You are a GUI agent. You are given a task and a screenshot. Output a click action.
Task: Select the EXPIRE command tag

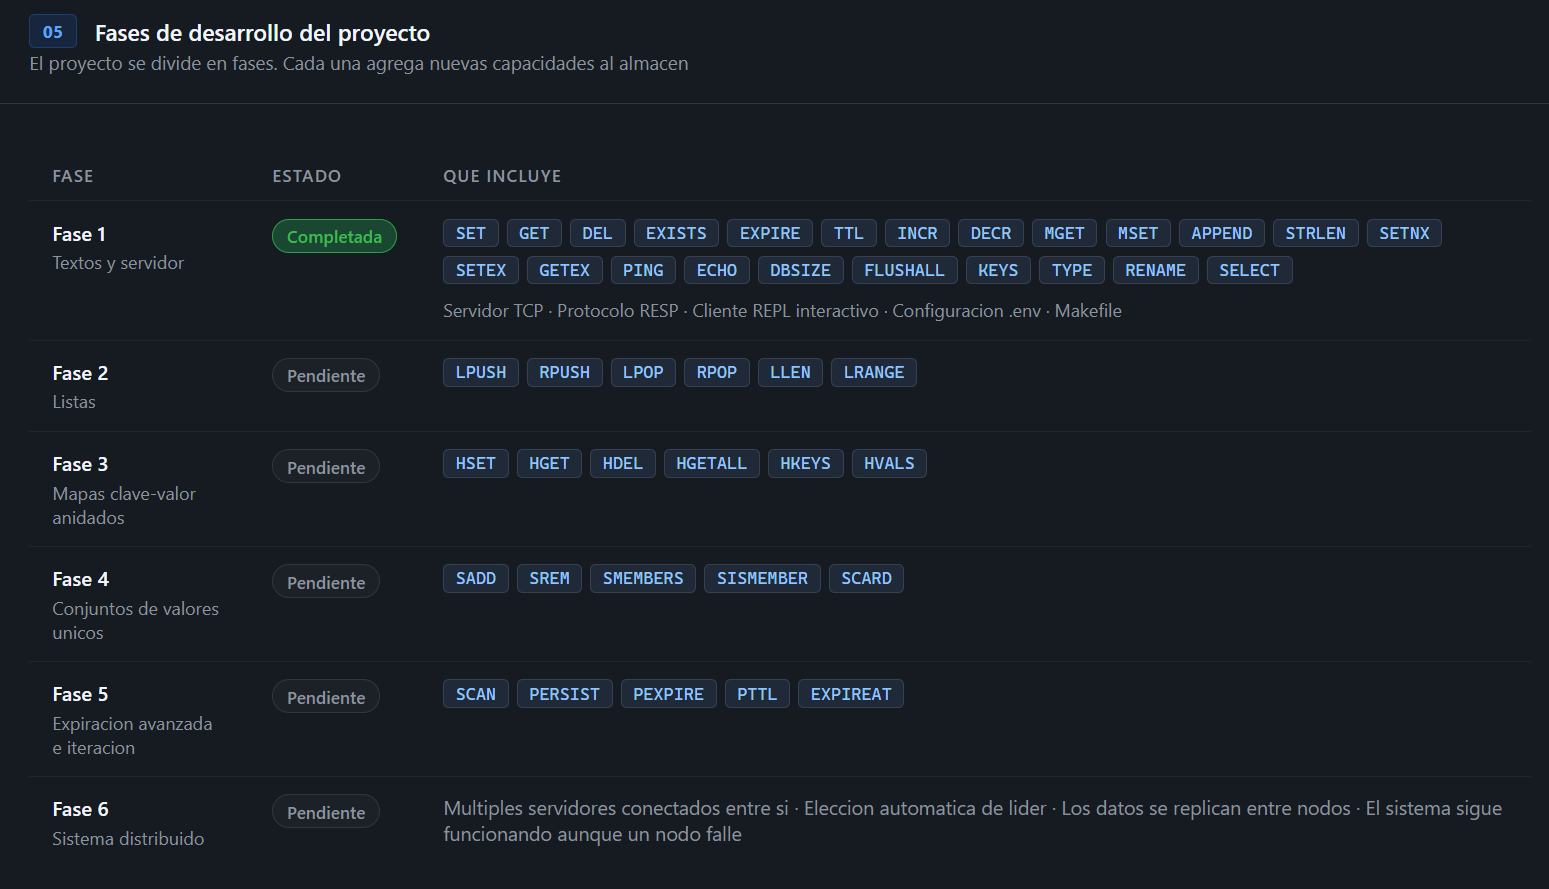coord(770,233)
